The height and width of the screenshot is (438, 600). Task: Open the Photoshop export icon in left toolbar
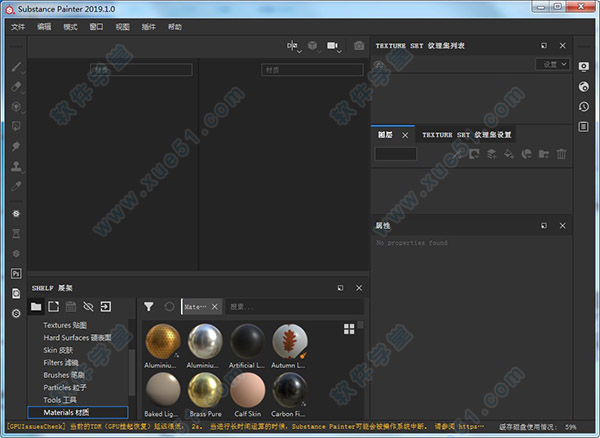(16, 274)
